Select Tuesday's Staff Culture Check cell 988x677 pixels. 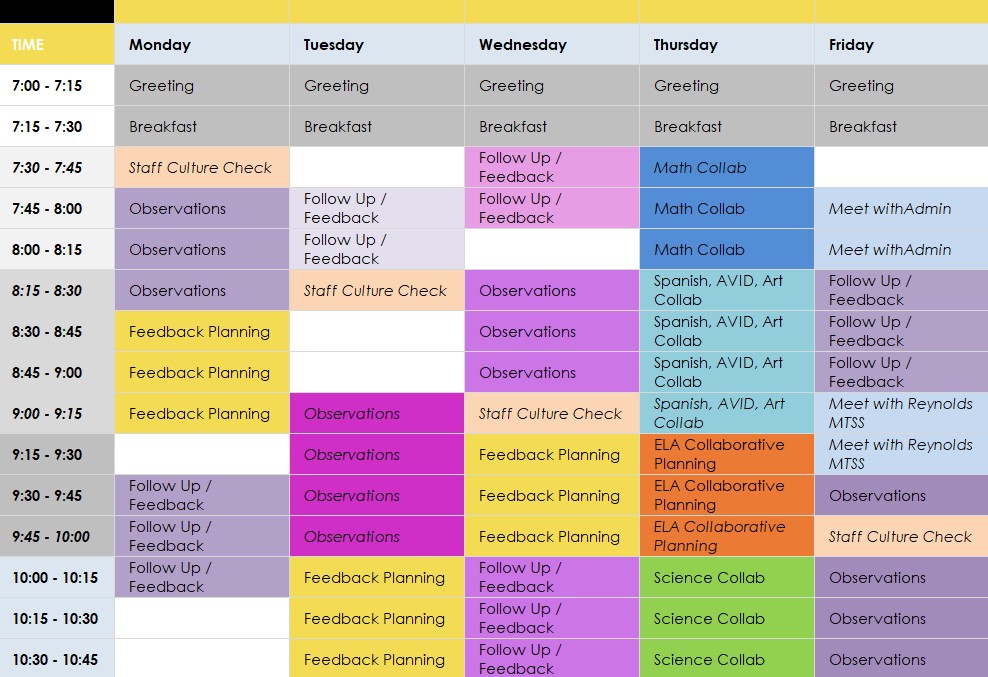click(x=377, y=290)
